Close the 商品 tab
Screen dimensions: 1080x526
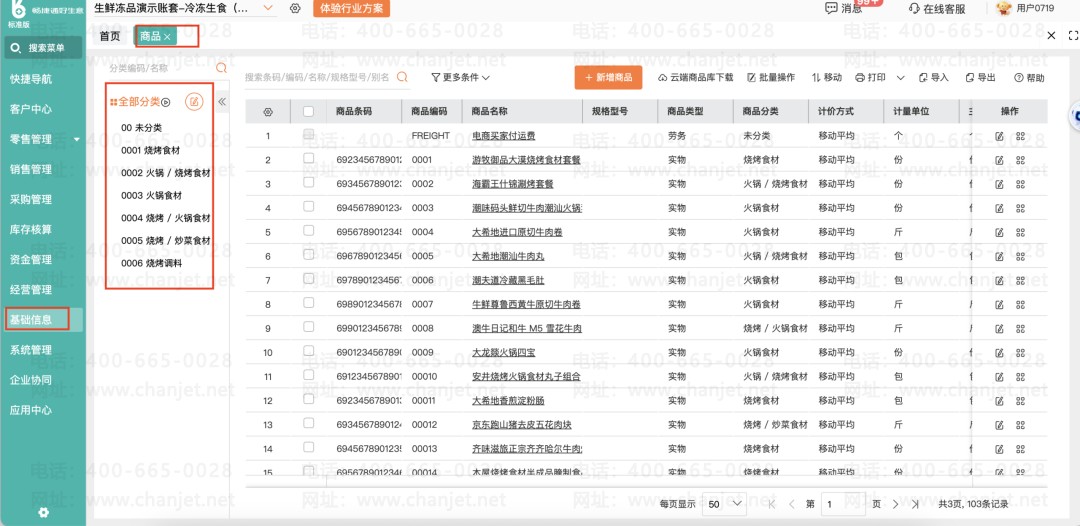[x=167, y=37]
